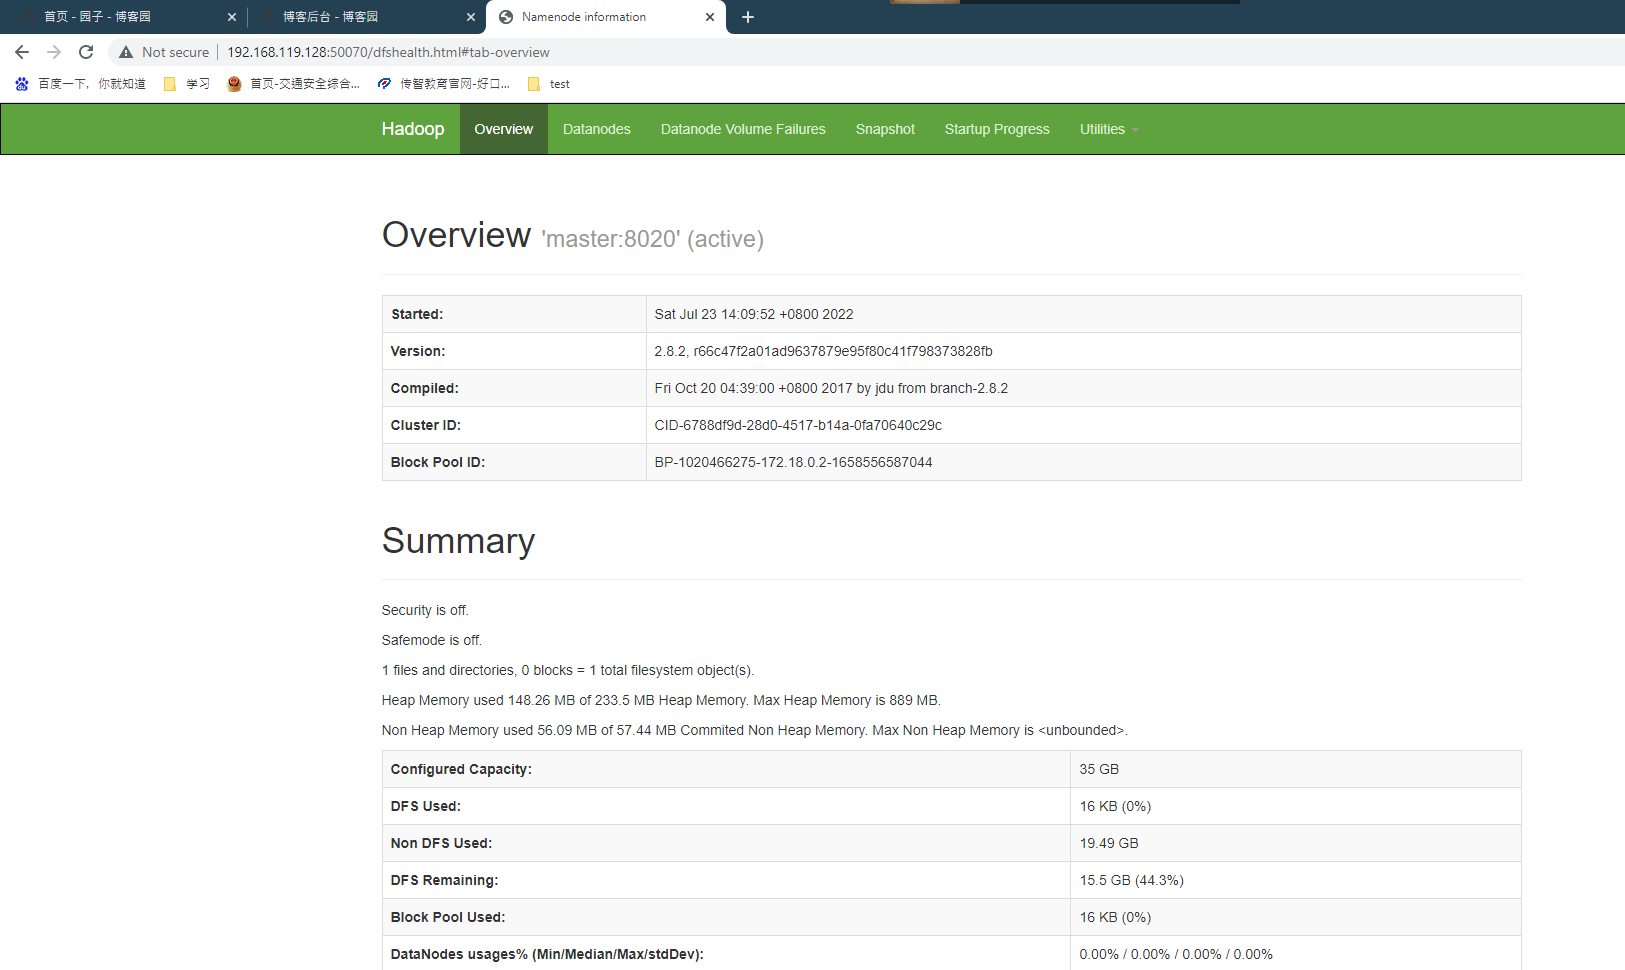The image size is (1625, 970).
Task: Click the Version value 2.8.2
Action: click(x=823, y=351)
